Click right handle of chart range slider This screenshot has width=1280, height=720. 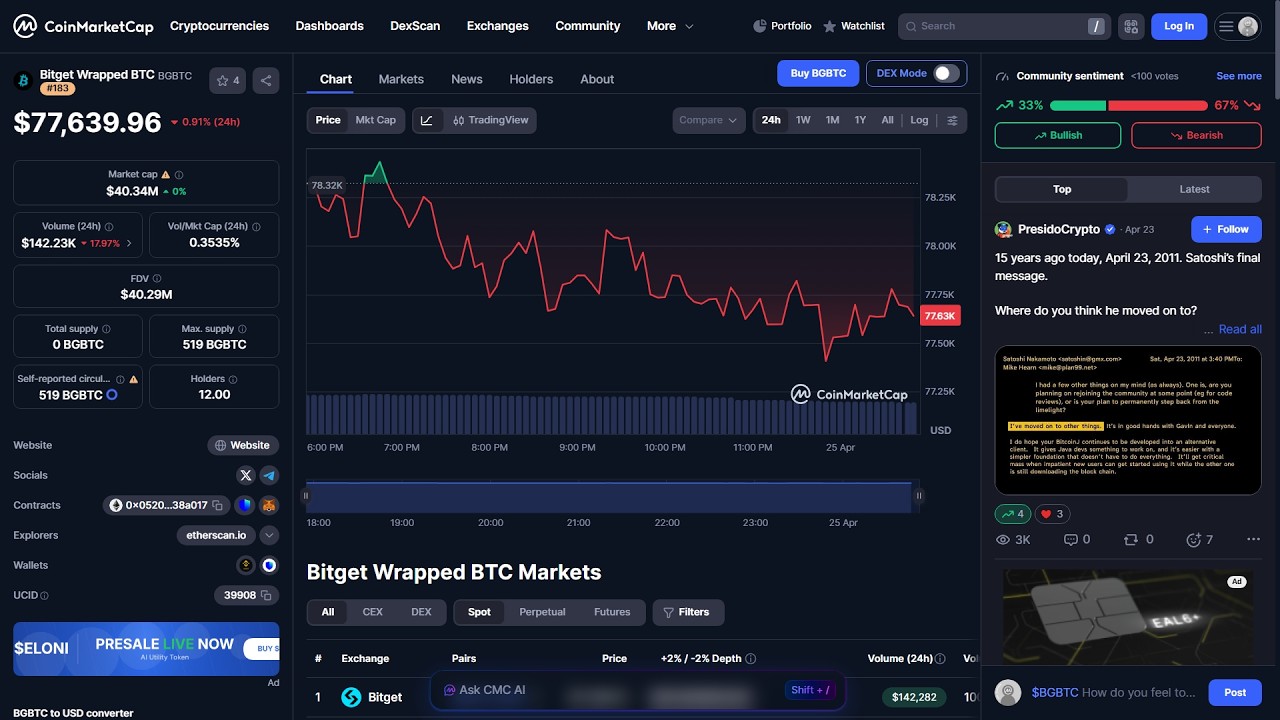[x=918, y=496]
